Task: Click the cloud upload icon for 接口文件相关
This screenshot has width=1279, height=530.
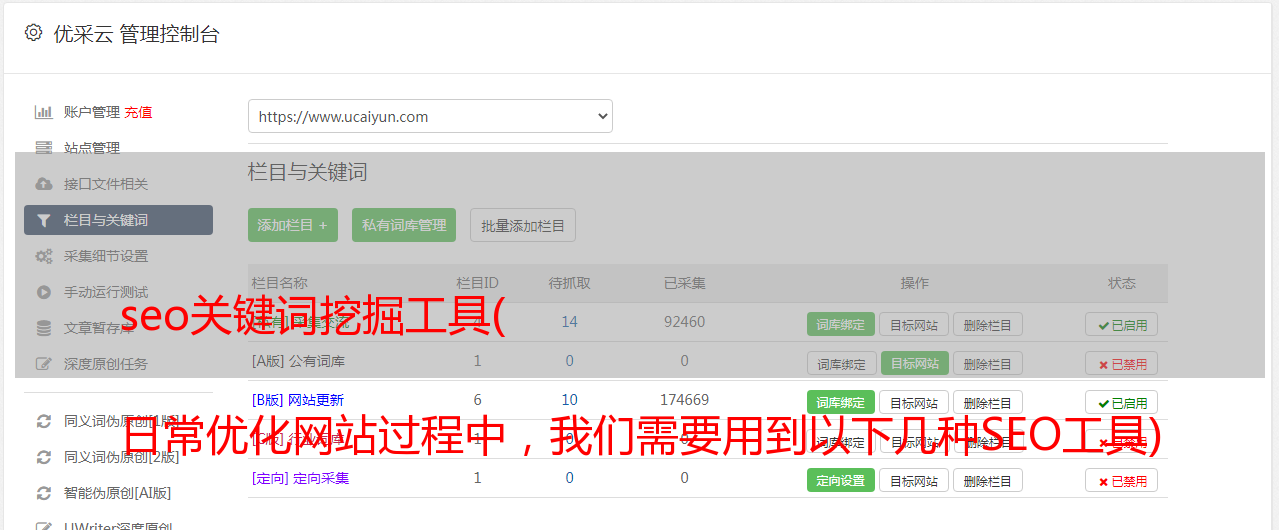Action: [x=44, y=184]
